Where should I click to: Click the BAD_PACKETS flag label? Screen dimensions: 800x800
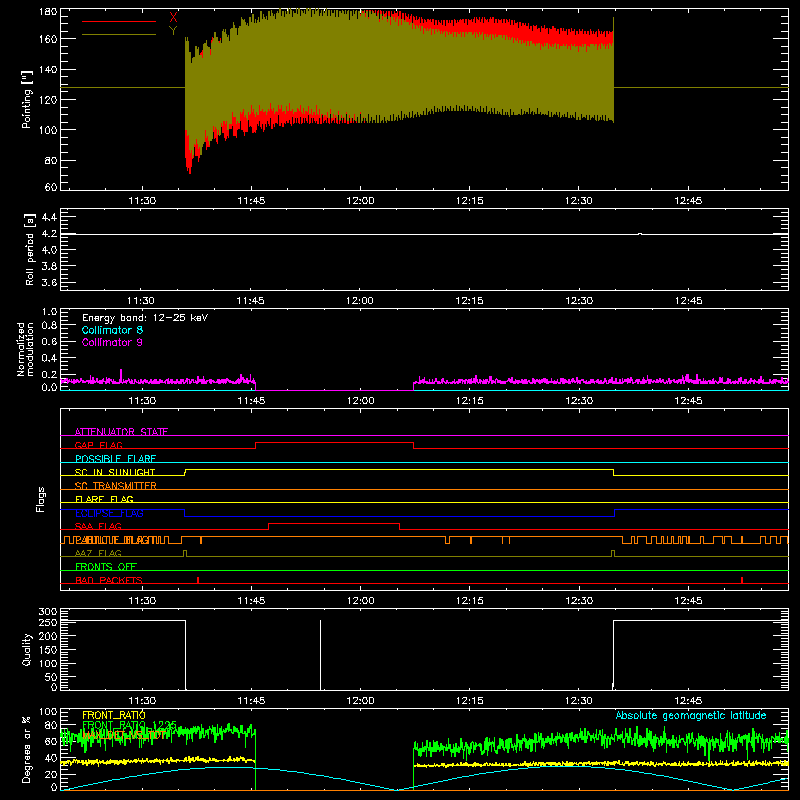[x=109, y=580]
